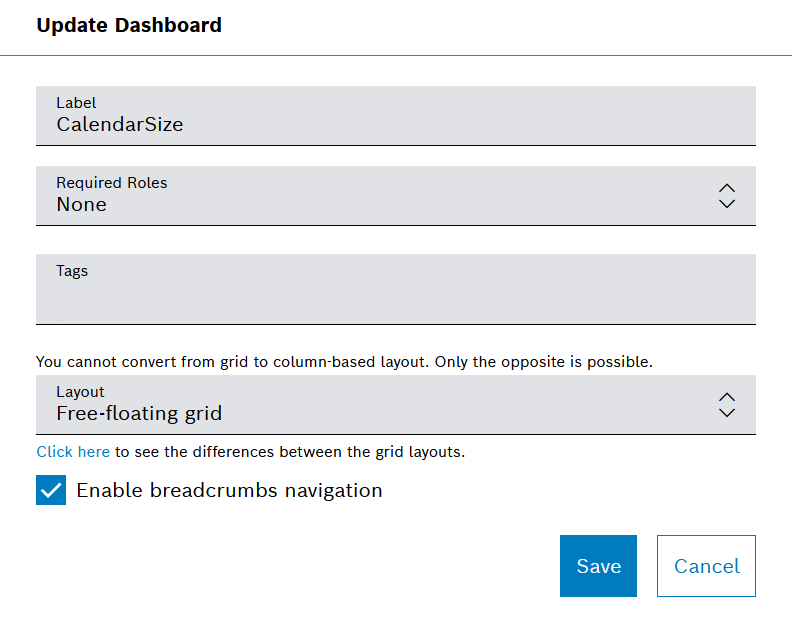This screenshot has width=792, height=634.
Task: Click the checkmark icon beside breadcrumbs navigation
Action: pyautogui.click(x=51, y=490)
